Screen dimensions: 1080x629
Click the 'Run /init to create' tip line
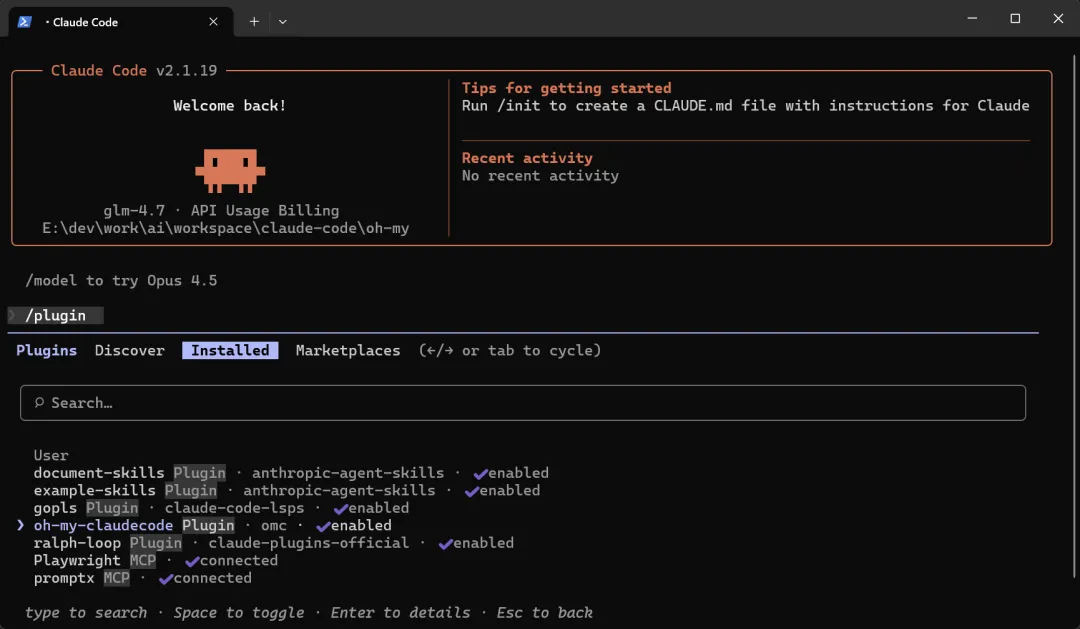point(745,105)
